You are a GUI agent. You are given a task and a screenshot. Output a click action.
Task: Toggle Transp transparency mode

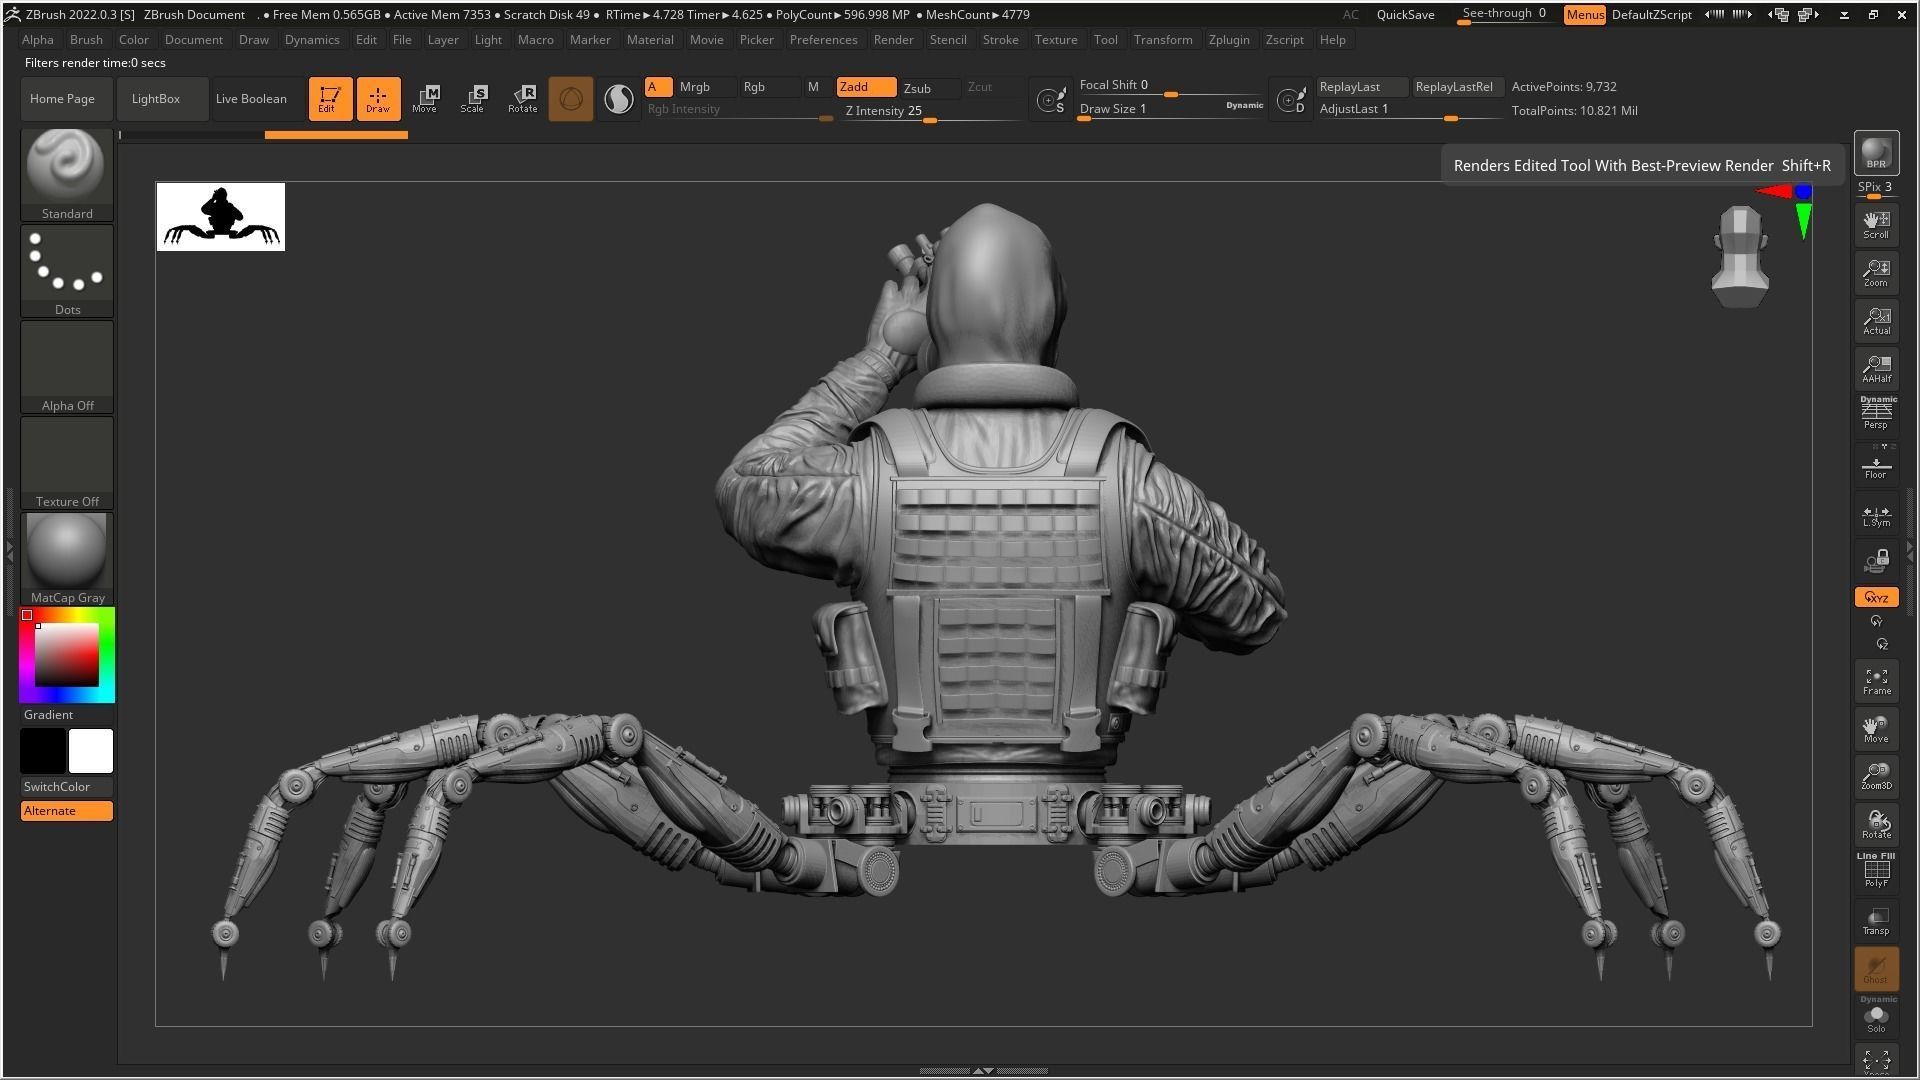1876,921
